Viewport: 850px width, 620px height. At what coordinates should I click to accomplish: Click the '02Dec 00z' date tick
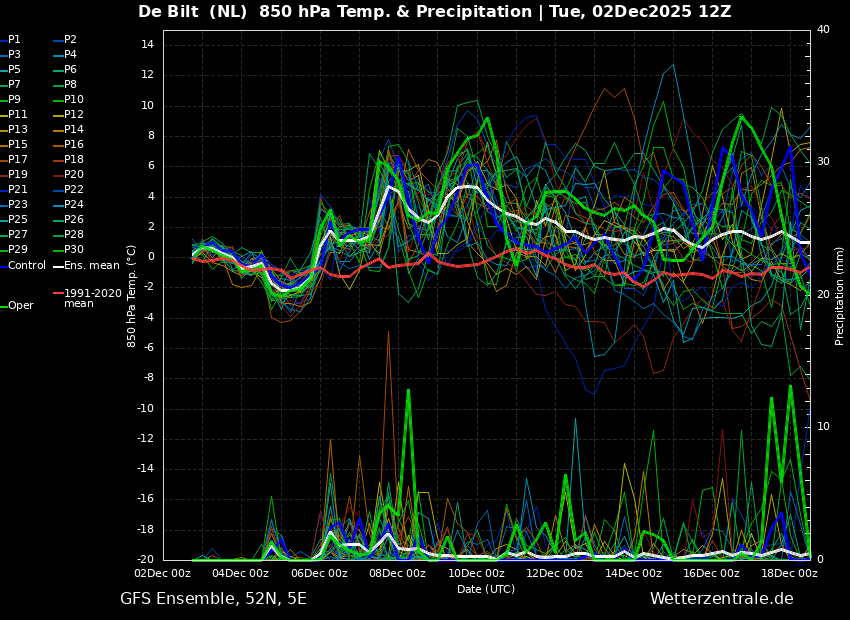coord(163,573)
